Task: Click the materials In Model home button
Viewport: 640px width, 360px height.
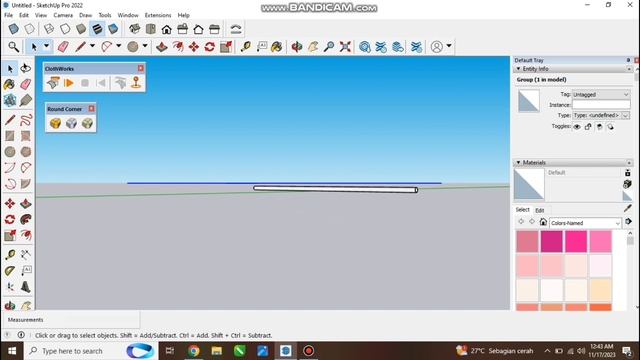Action: click(543, 222)
